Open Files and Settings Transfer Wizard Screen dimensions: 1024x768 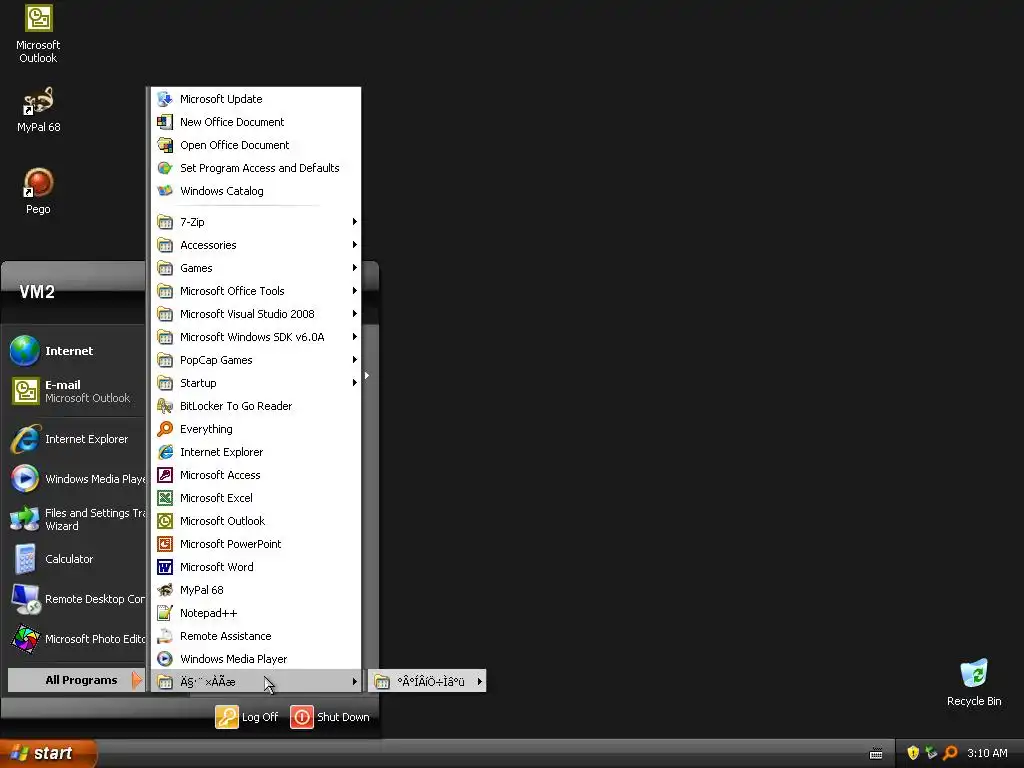pos(75,519)
